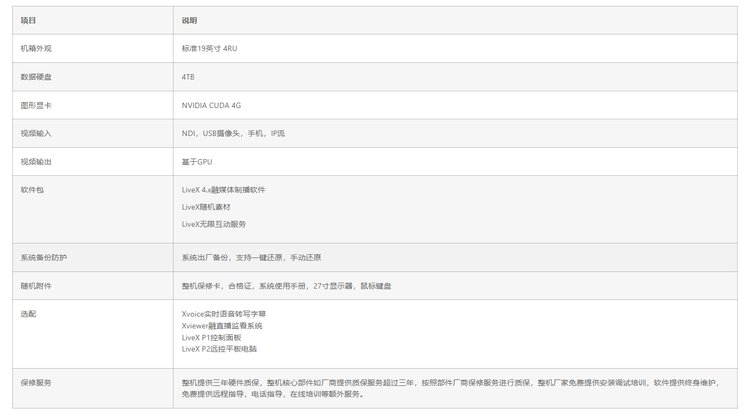Screen dimensions: 749x416
Task: Click the 标准19英寸 4RU cell text
Action: pos(209,48)
